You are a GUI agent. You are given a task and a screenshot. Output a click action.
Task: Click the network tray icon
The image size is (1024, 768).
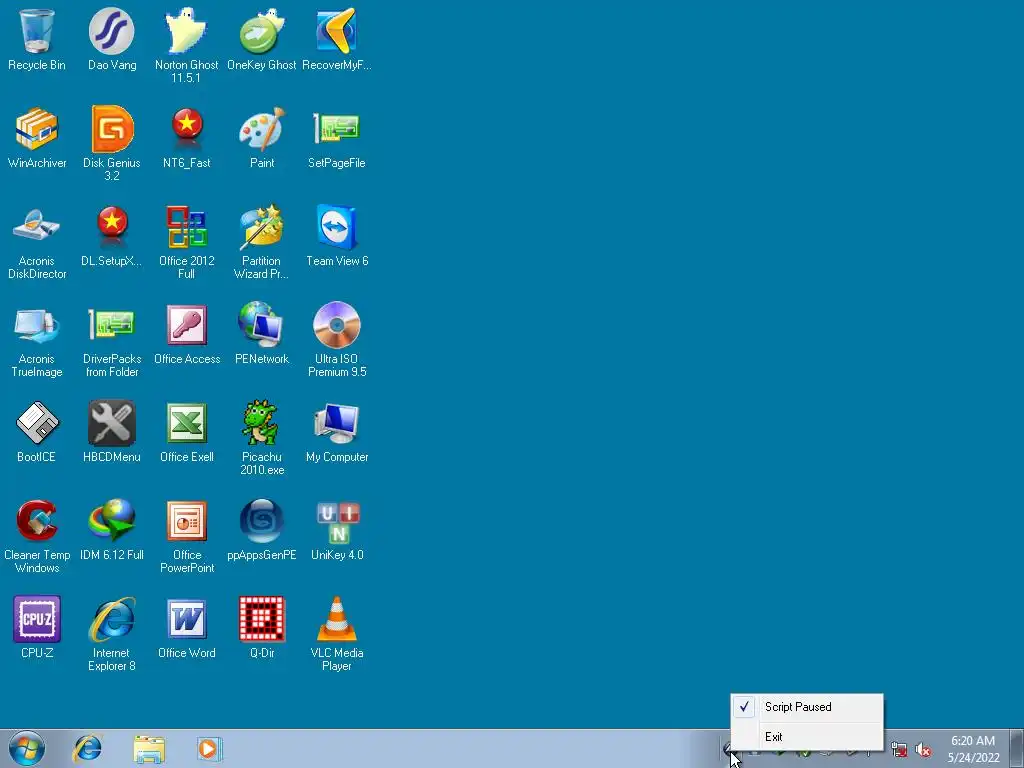point(899,750)
